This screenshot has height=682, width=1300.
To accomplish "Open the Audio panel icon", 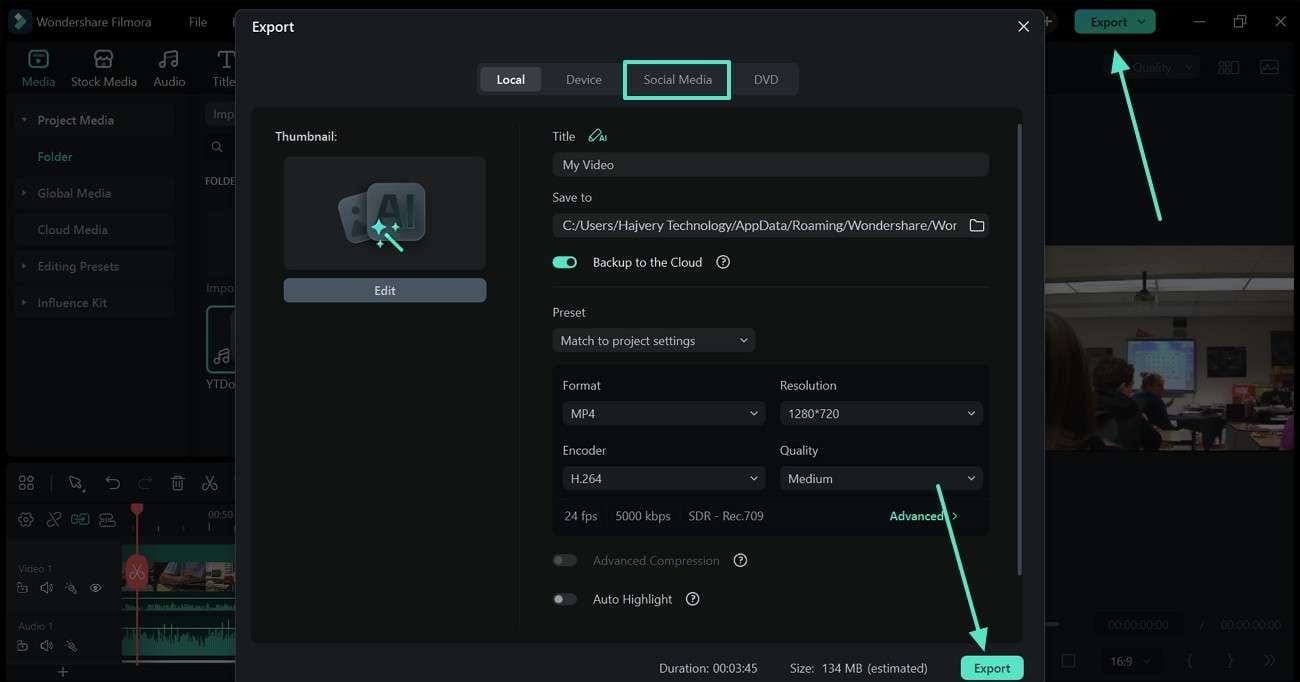I will 169,59.
